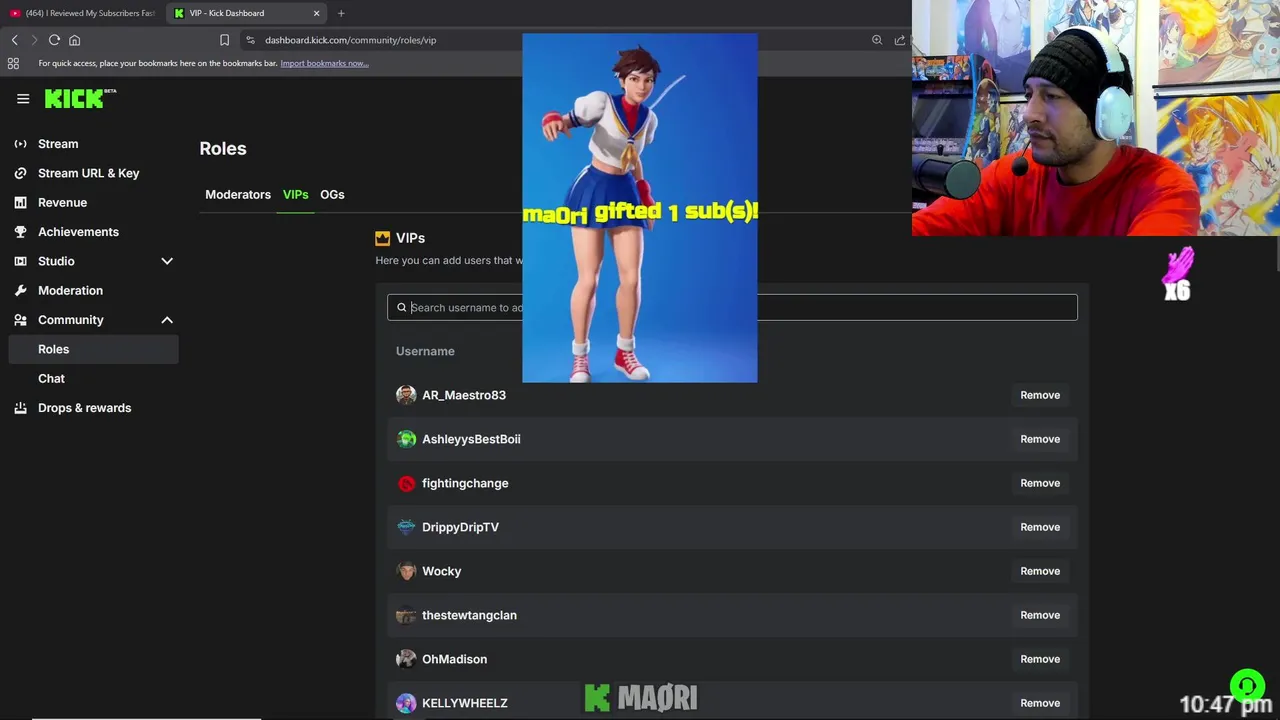The width and height of the screenshot is (1280, 720).
Task: Click the Studio sidebar icon
Action: 20,261
